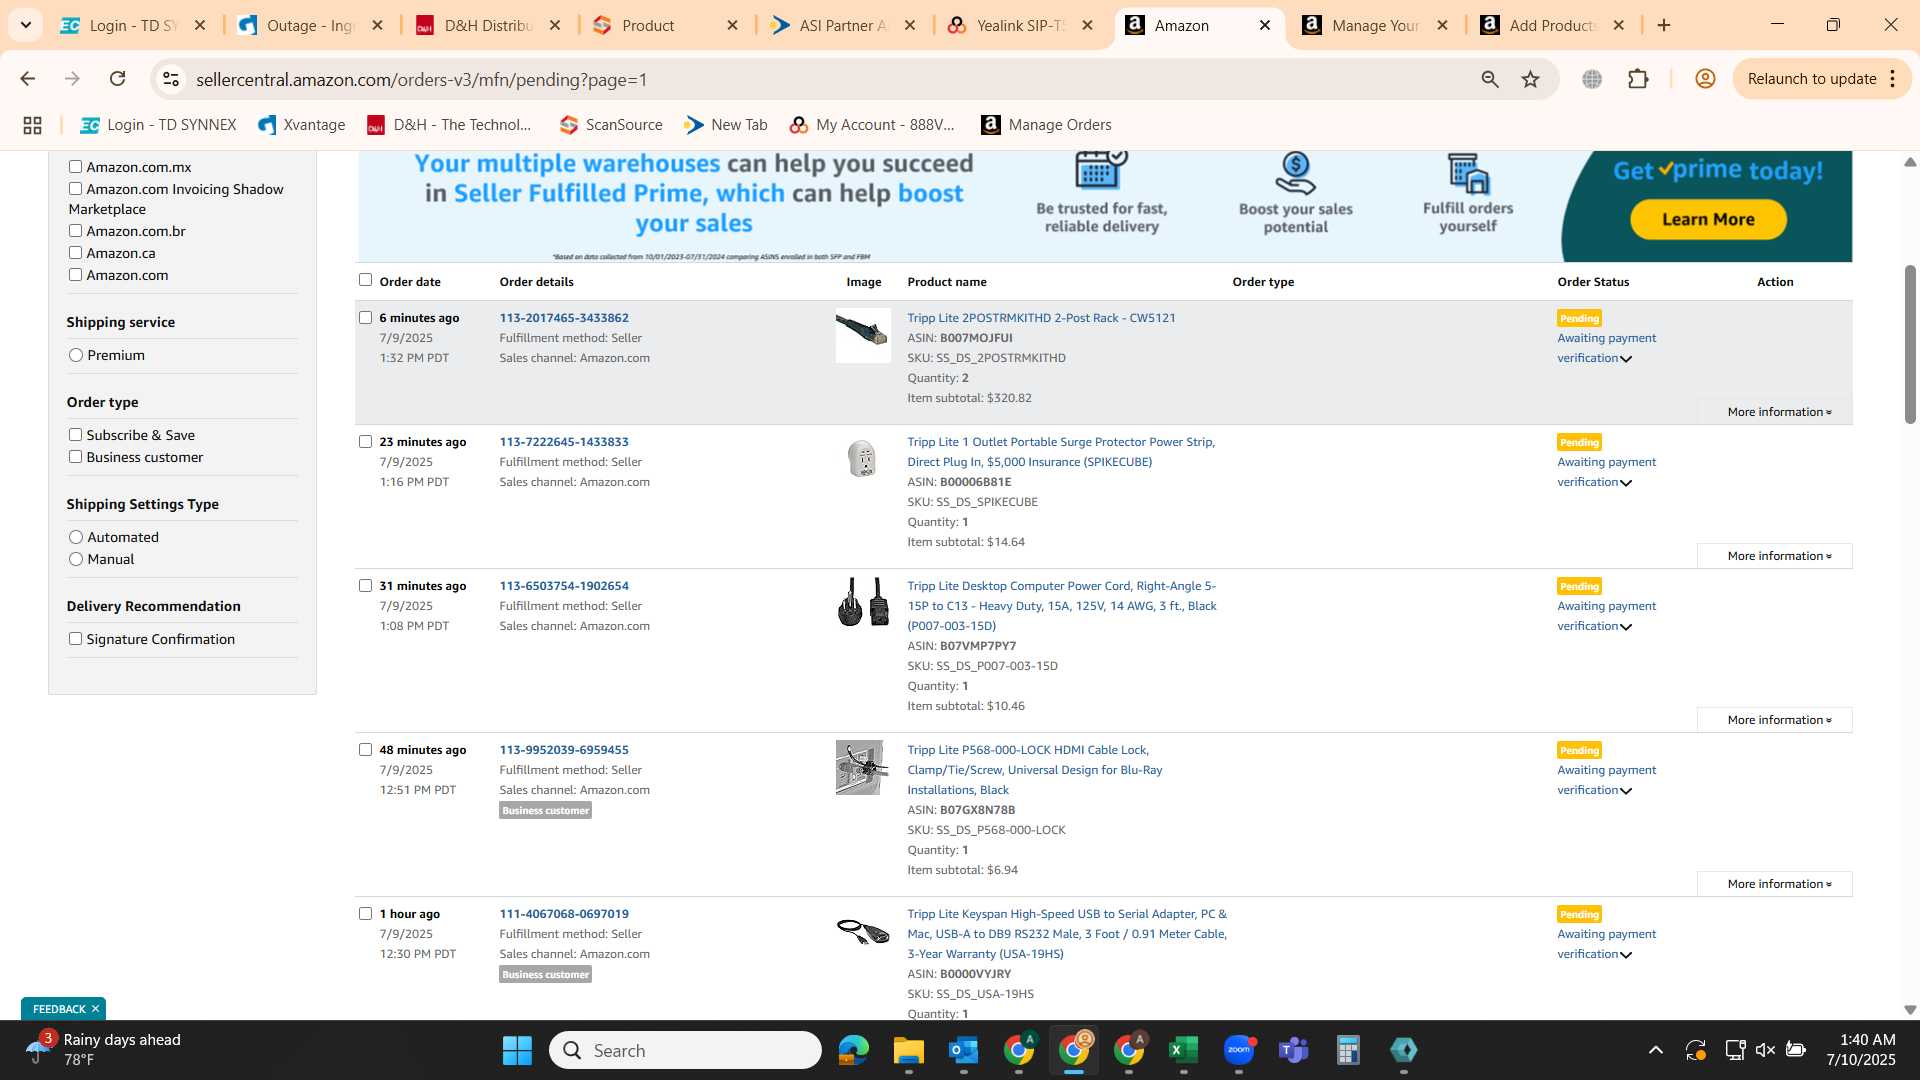Open Excel from taskbar
Image resolution: width=1920 pixels, height=1080 pixels.
(x=1183, y=1050)
